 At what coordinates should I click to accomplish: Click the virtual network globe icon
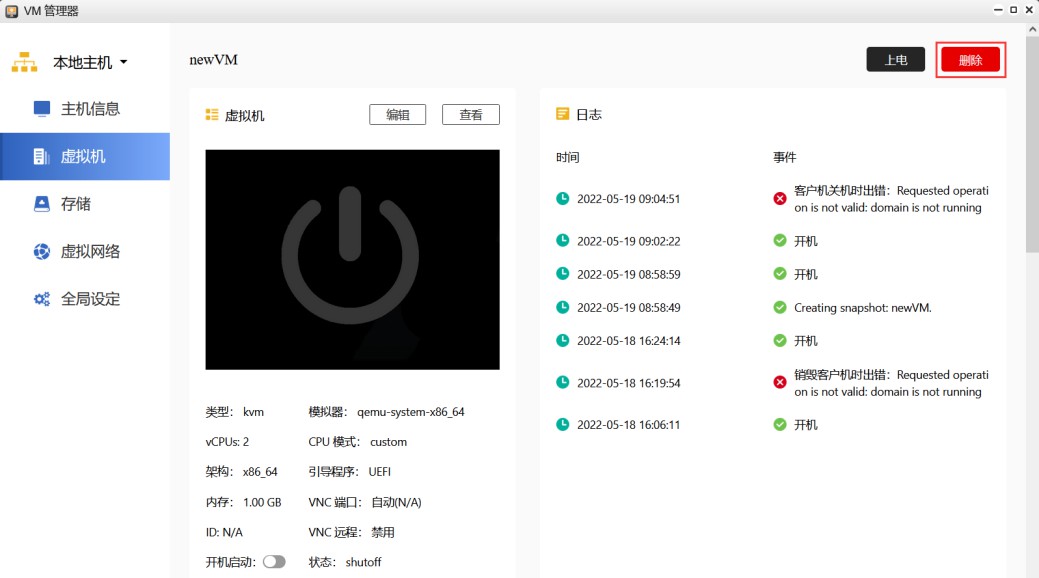coord(41,252)
